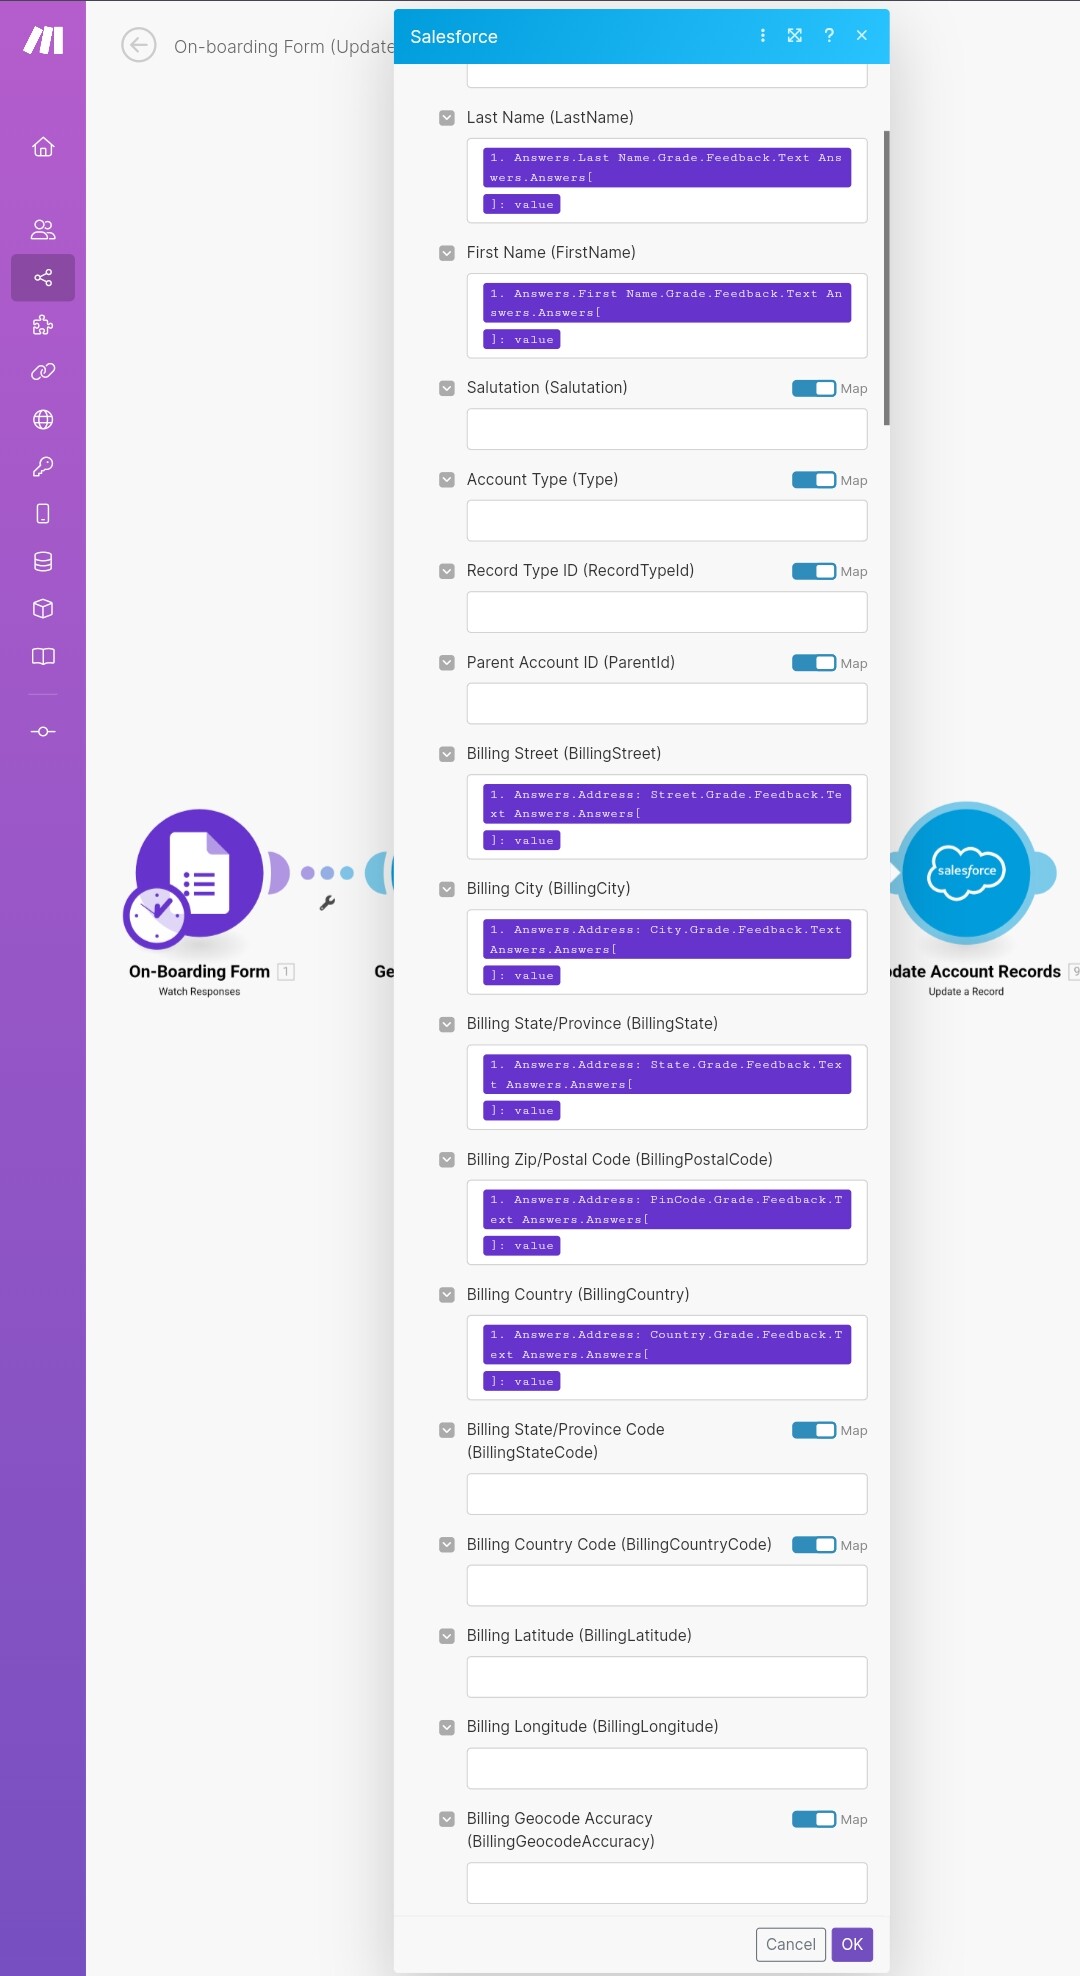Open Templates puzzle icon in sidebar
Viewport: 1080px width, 1976px height.
tap(43, 325)
